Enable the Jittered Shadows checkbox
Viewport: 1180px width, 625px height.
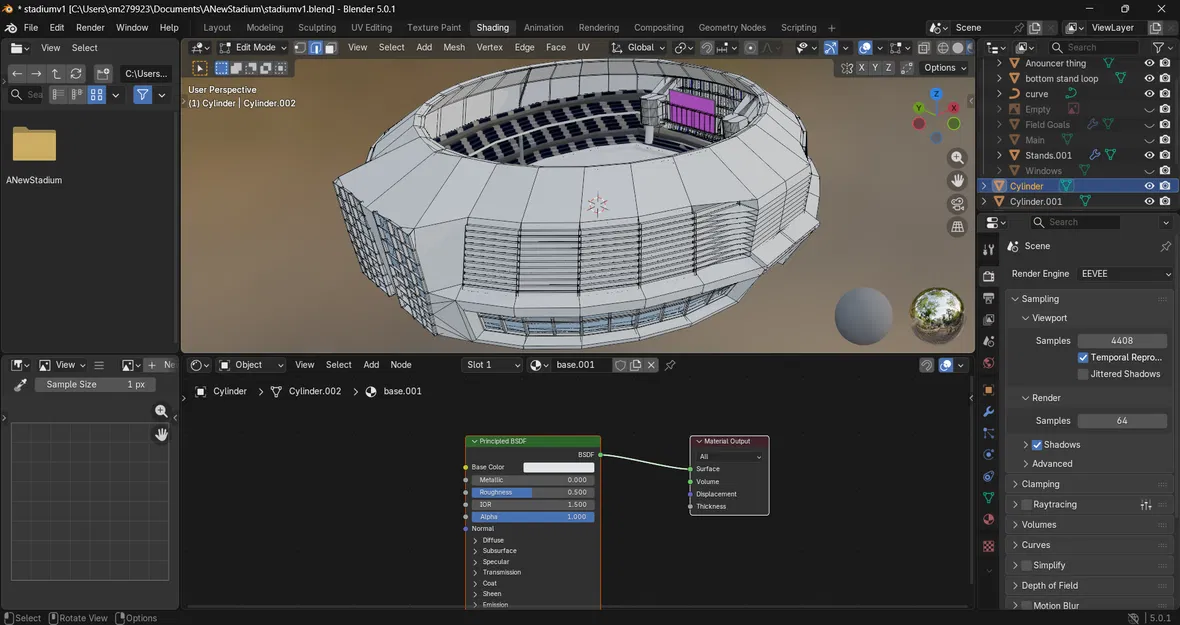click(1083, 374)
